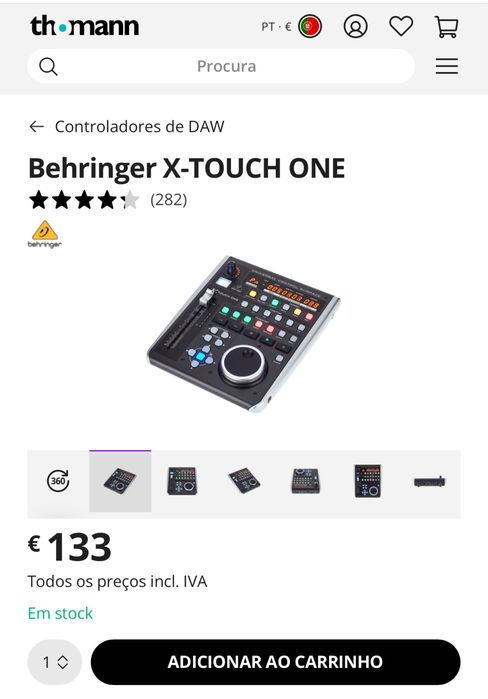
Task: Open the quantity selector dropdown
Action: pos(55,662)
